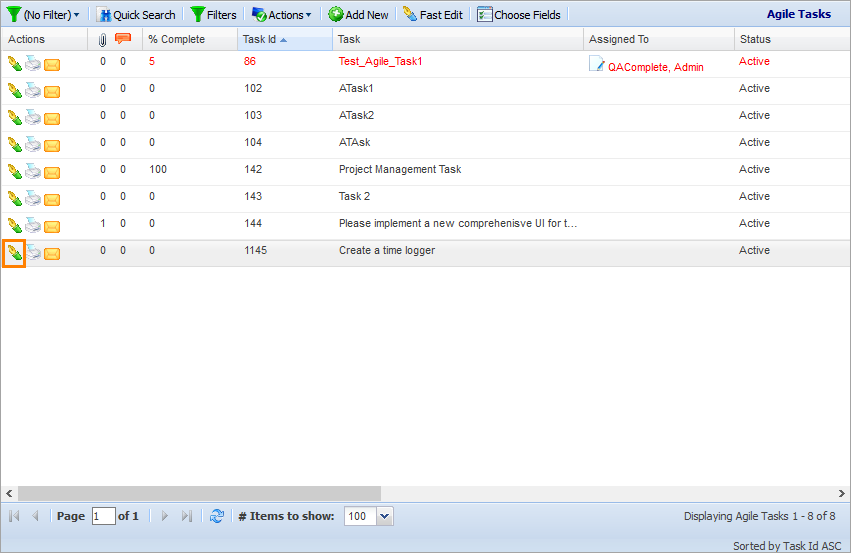851x553 pixels.
Task: Open Choose Fields
Action: coord(519,15)
